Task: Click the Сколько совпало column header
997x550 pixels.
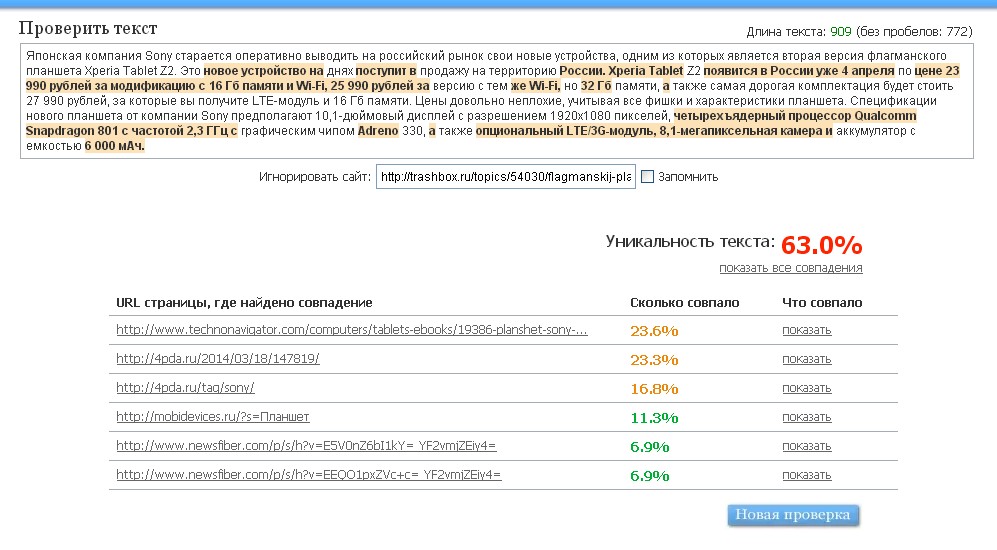Action: coord(684,302)
